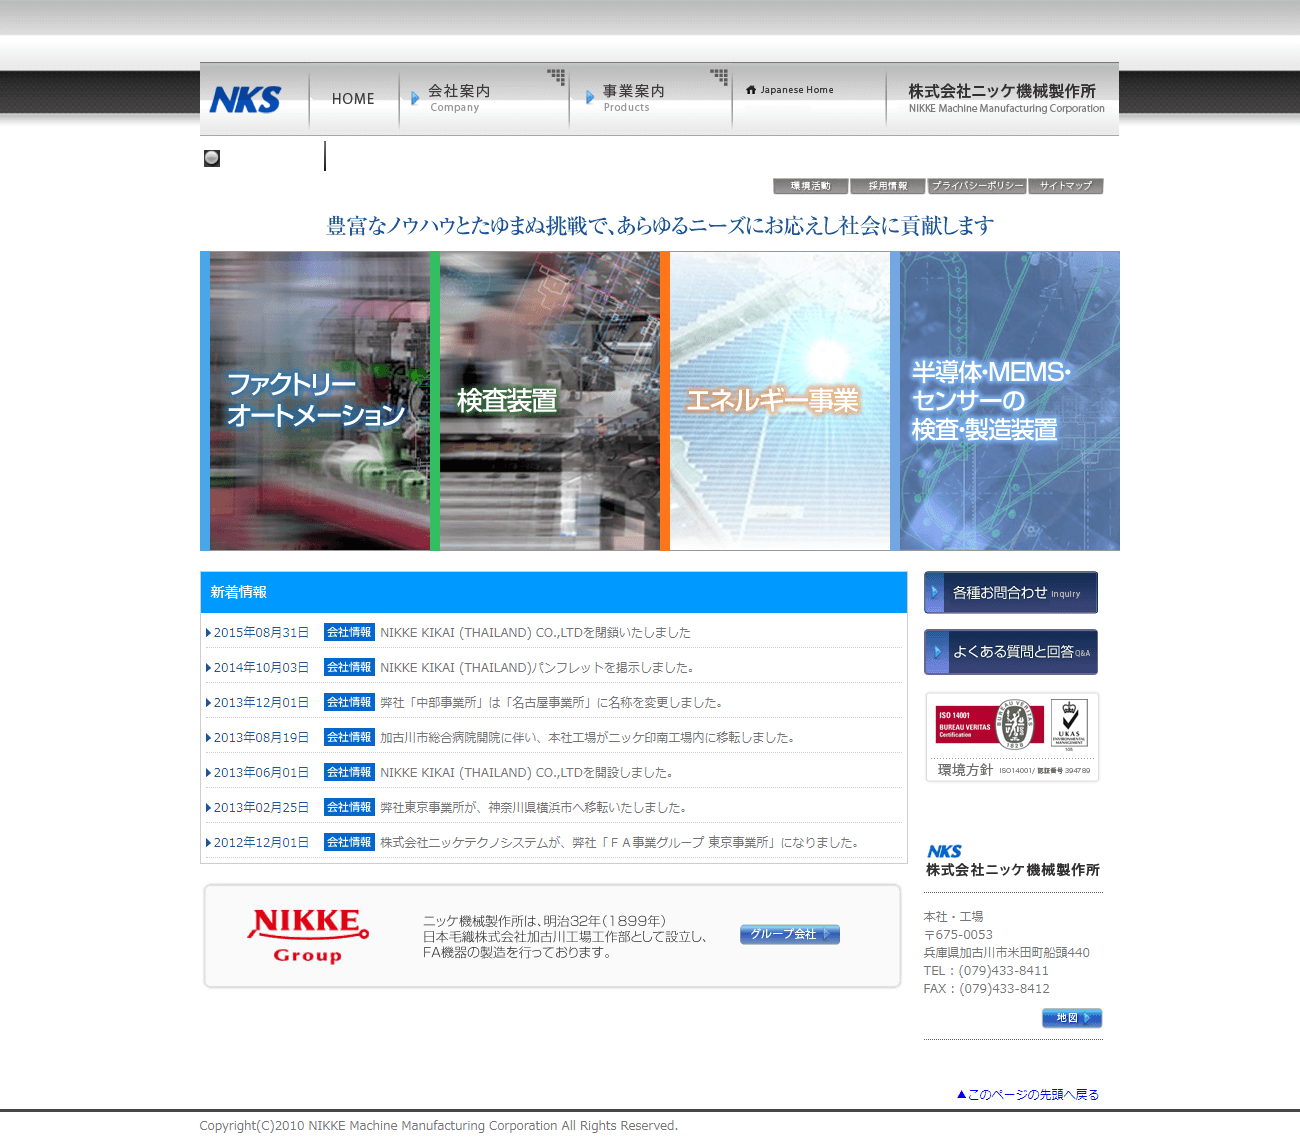Click blue arrow next to 事業案内
This screenshot has width=1300, height=1148.
(x=590, y=98)
